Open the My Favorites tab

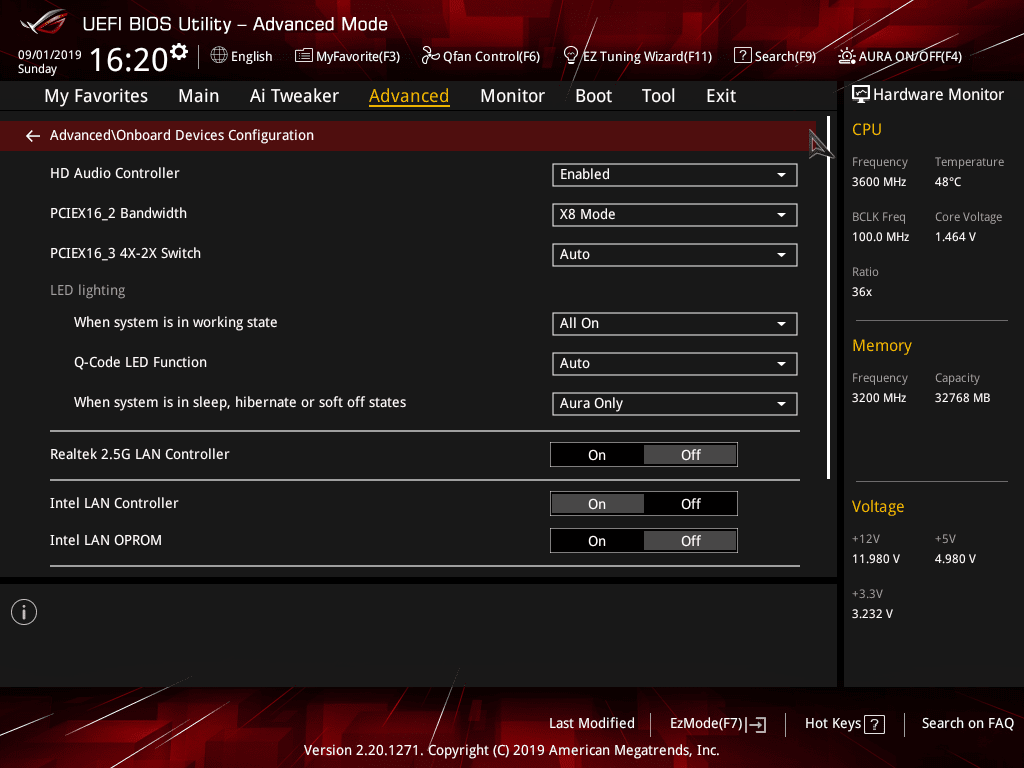pyautogui.click(x=96, y=96)
